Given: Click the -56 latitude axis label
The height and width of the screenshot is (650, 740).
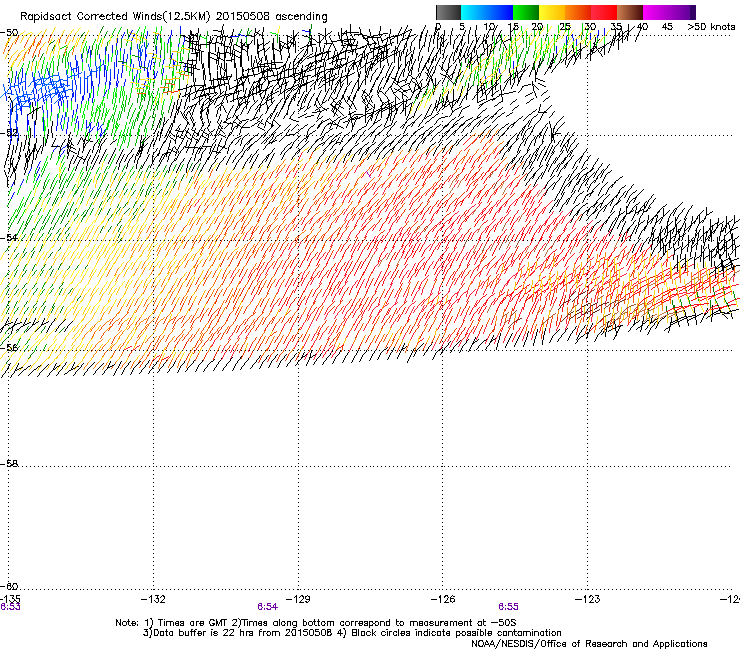Looking at the screenshot, I should [9, 347].
